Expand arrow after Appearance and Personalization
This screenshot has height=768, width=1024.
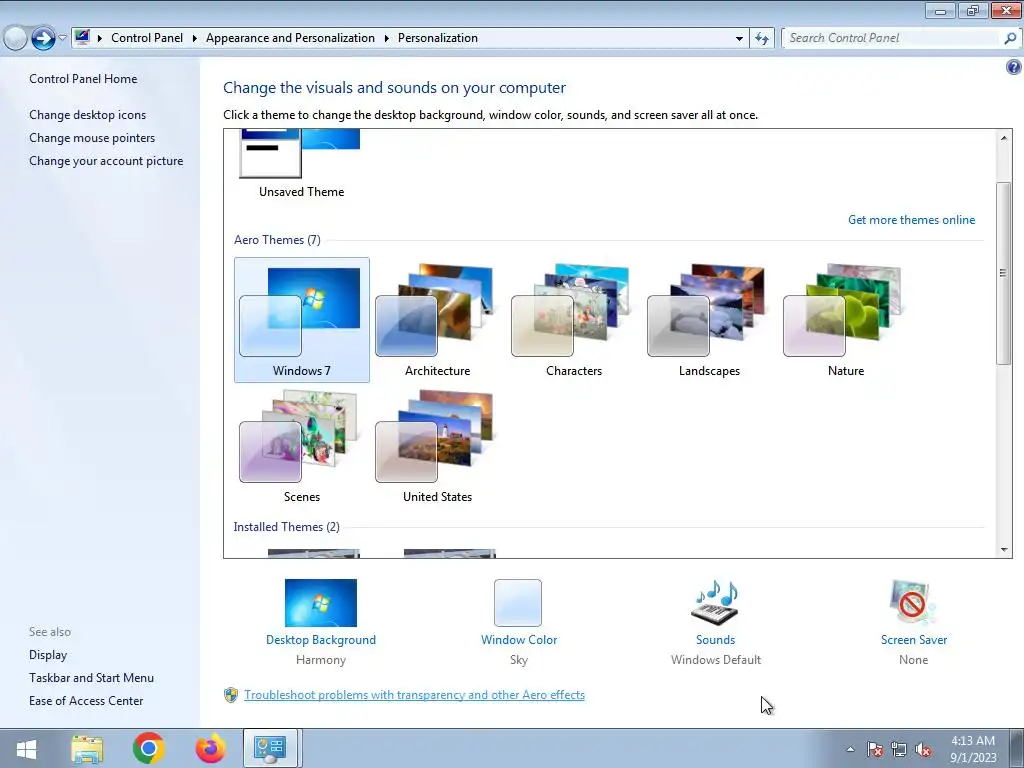pyautogui.click(x=387, y=39)
